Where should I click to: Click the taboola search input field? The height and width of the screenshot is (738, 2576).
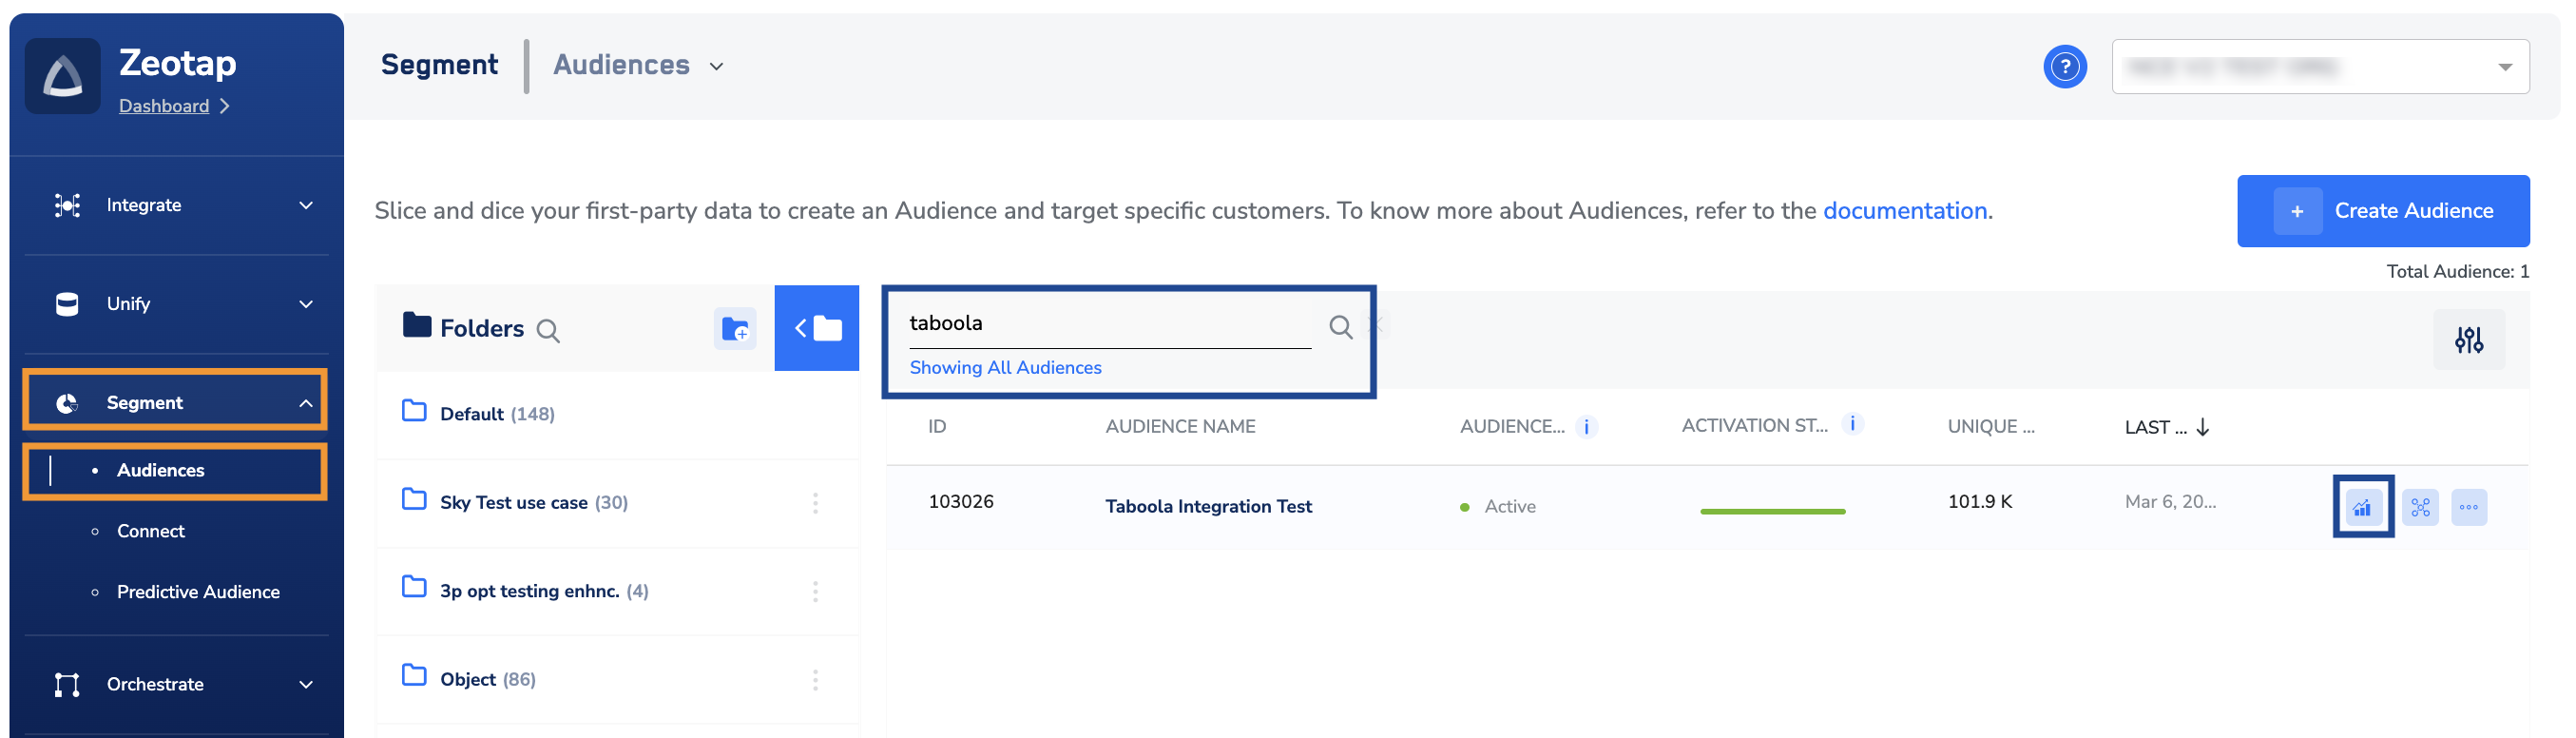pos(1108,323)
